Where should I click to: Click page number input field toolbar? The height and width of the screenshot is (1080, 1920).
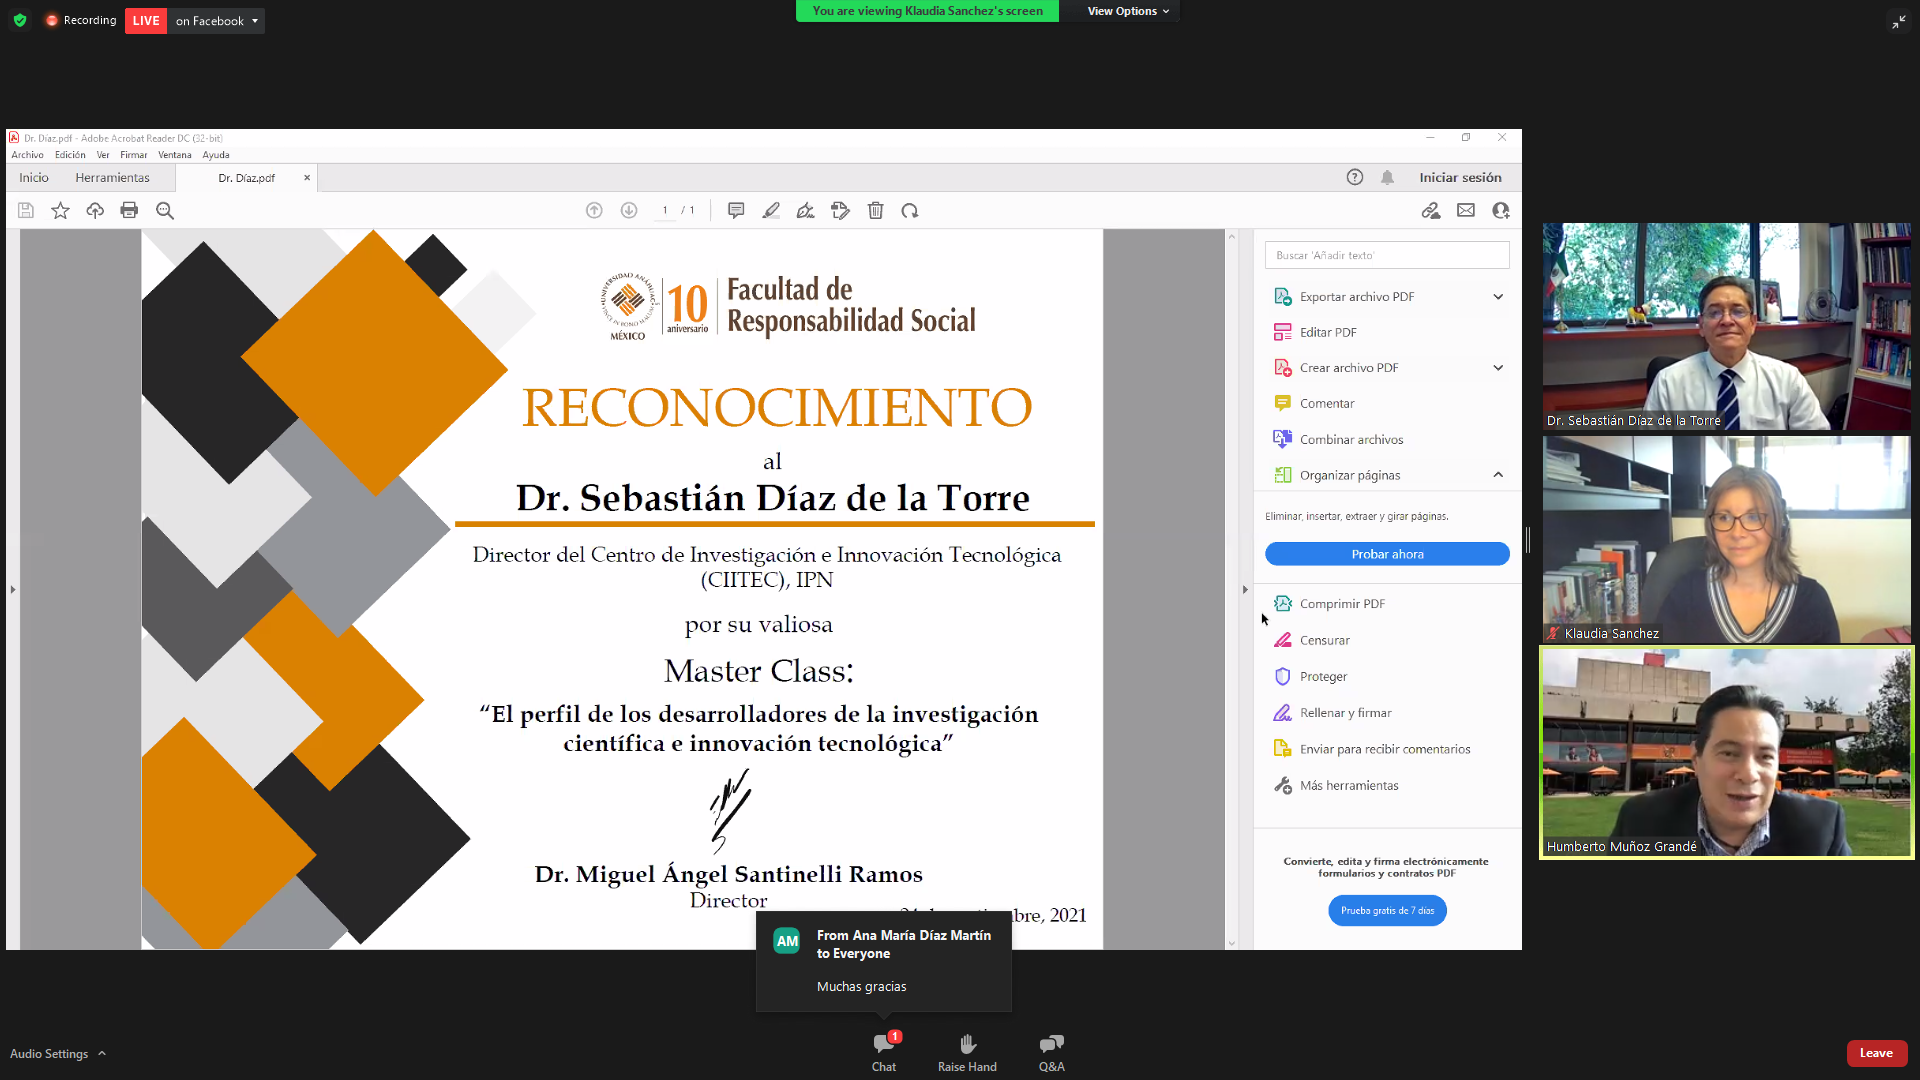663,210
